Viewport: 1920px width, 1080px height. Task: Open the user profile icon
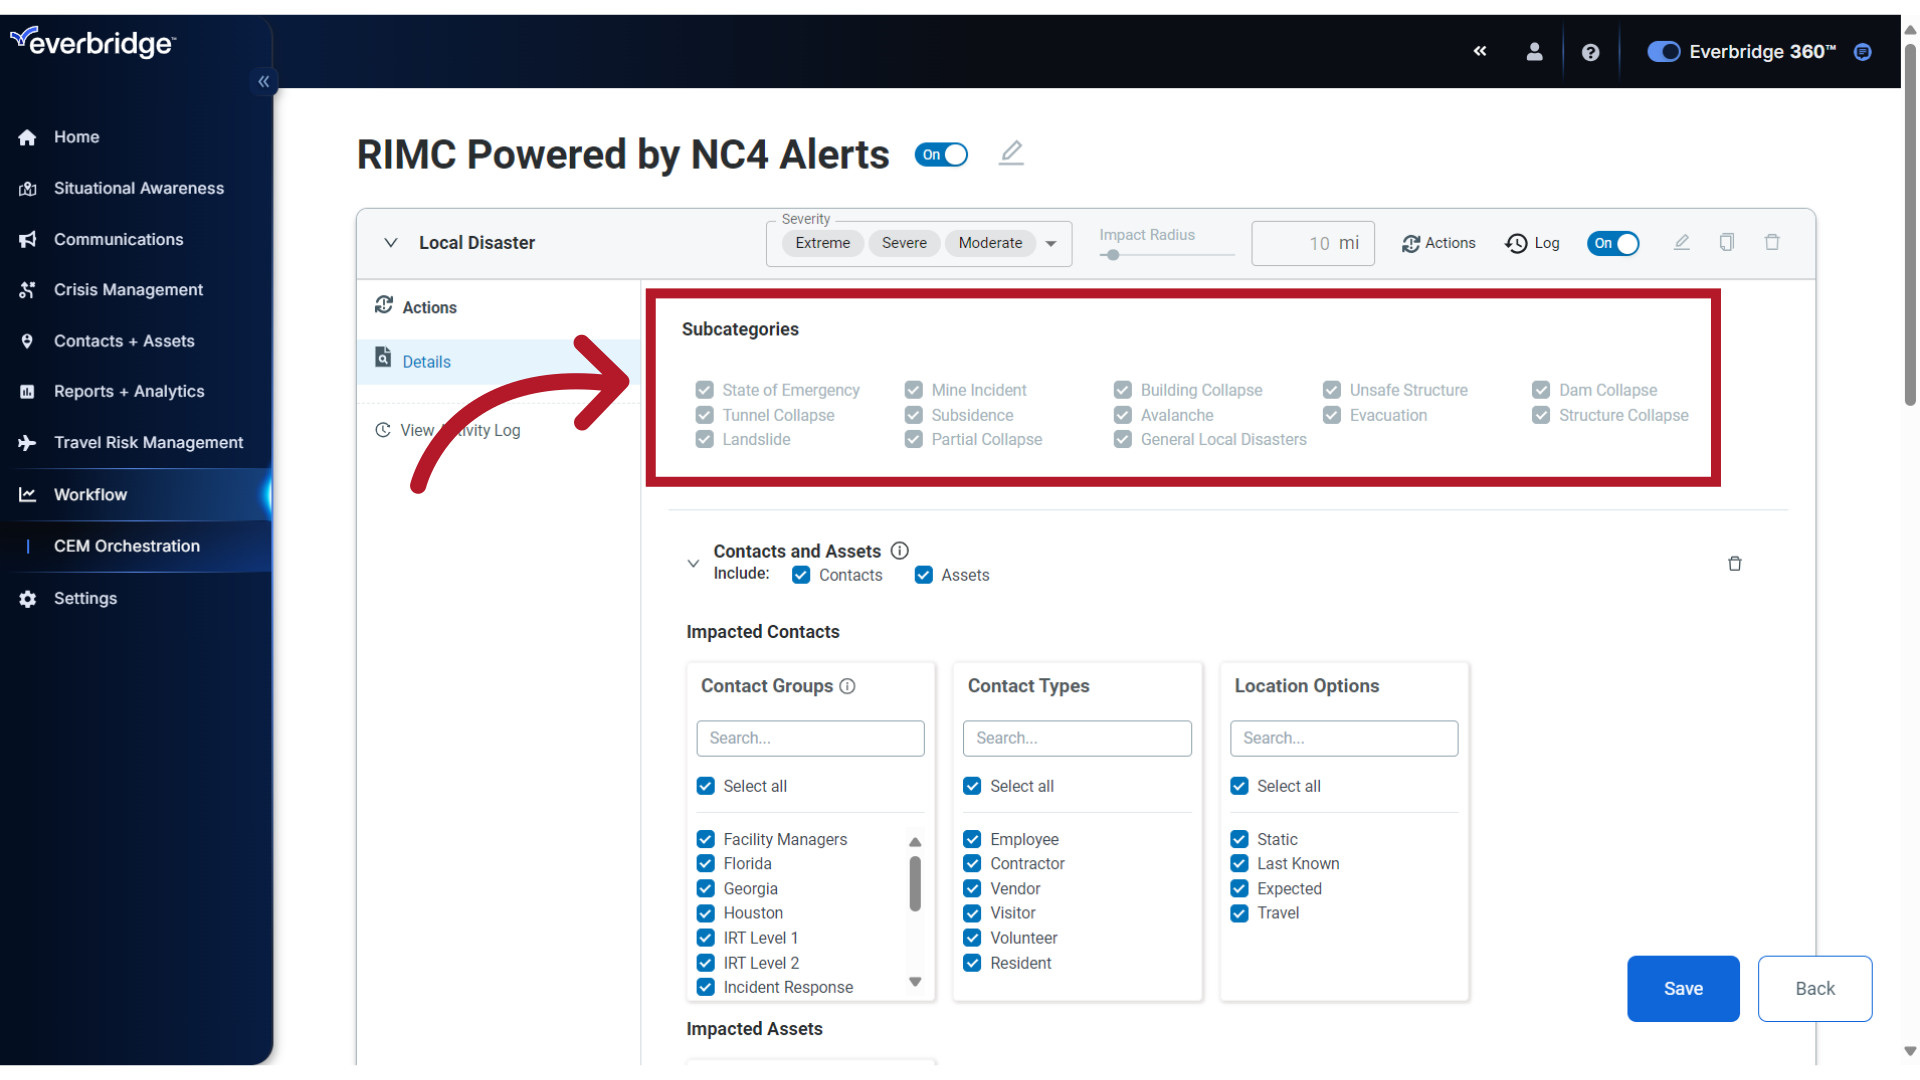coord(1534,52)
